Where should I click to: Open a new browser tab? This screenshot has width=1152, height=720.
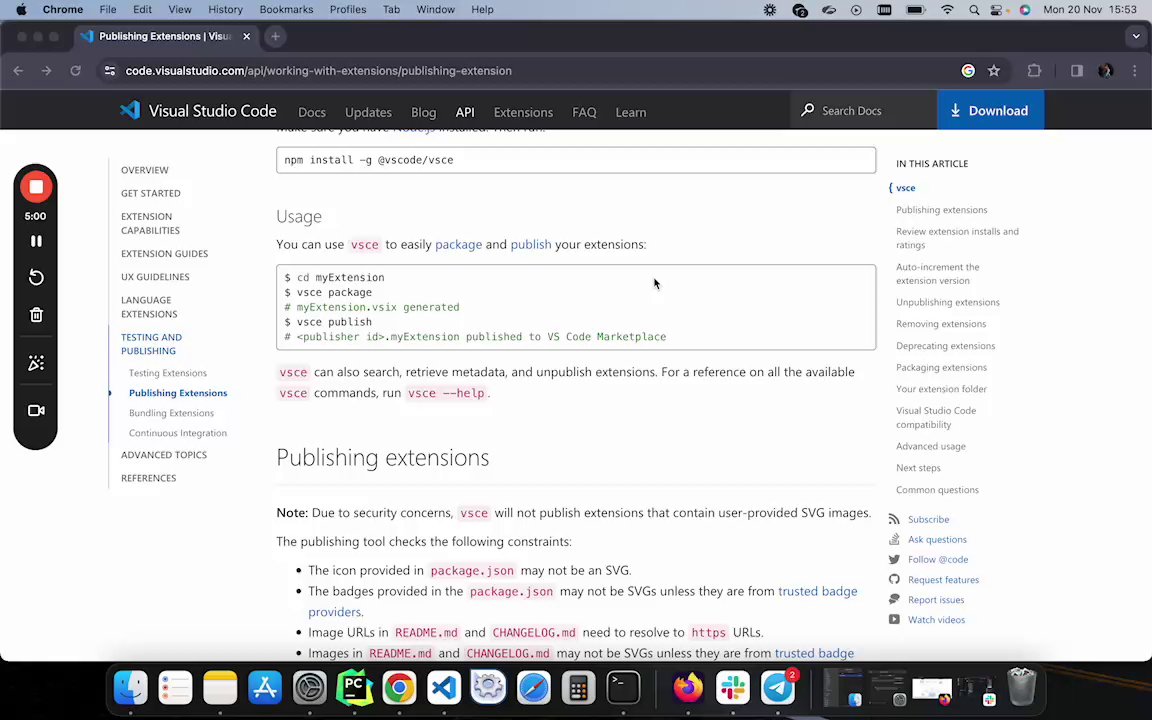click(275, 36)
